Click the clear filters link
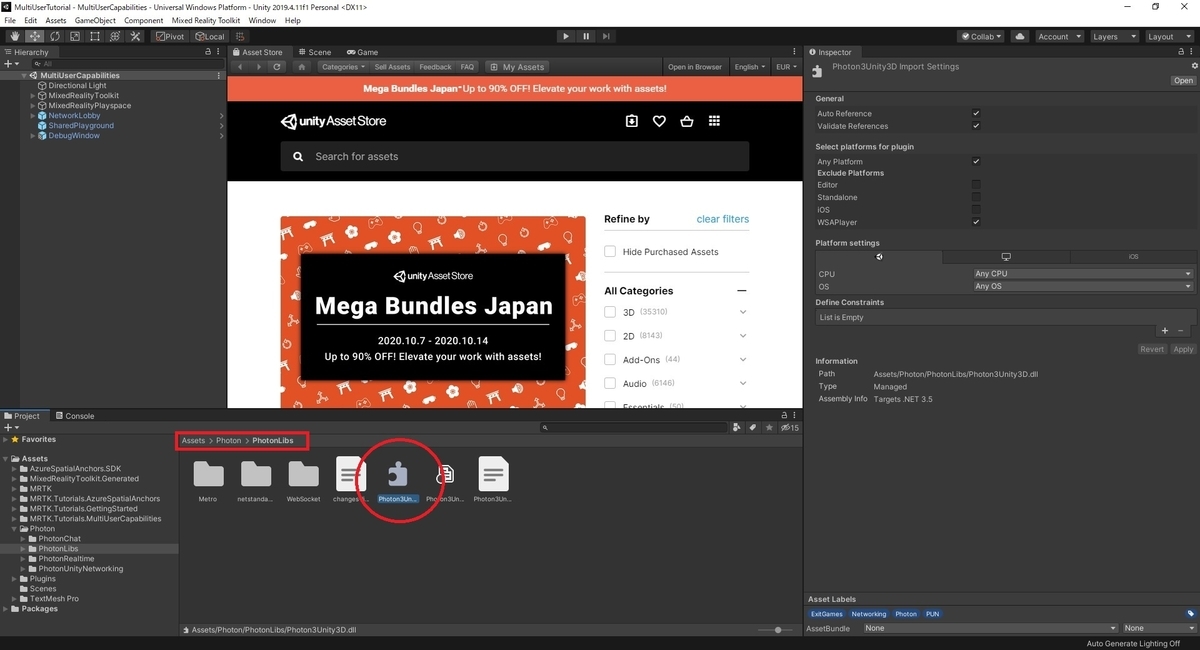Screen dimensions: 1200x650 coord(722,219)
